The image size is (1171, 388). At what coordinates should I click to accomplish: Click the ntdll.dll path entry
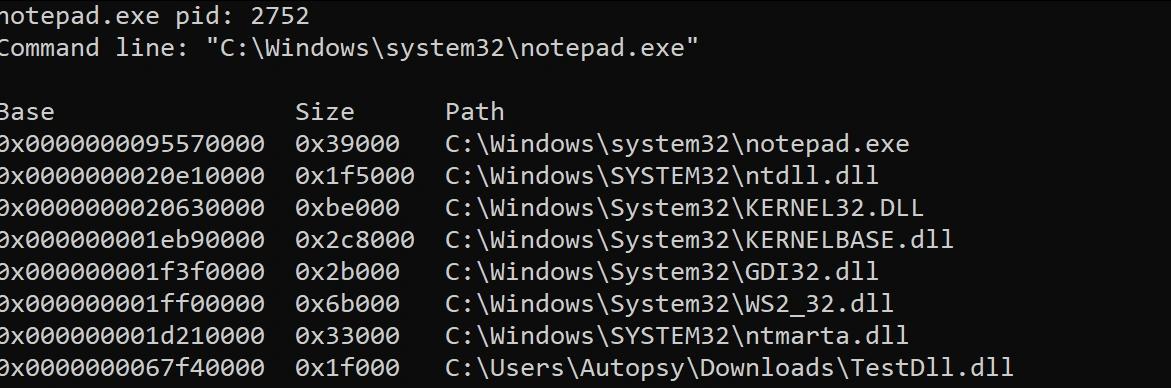[x=662, y=176]
